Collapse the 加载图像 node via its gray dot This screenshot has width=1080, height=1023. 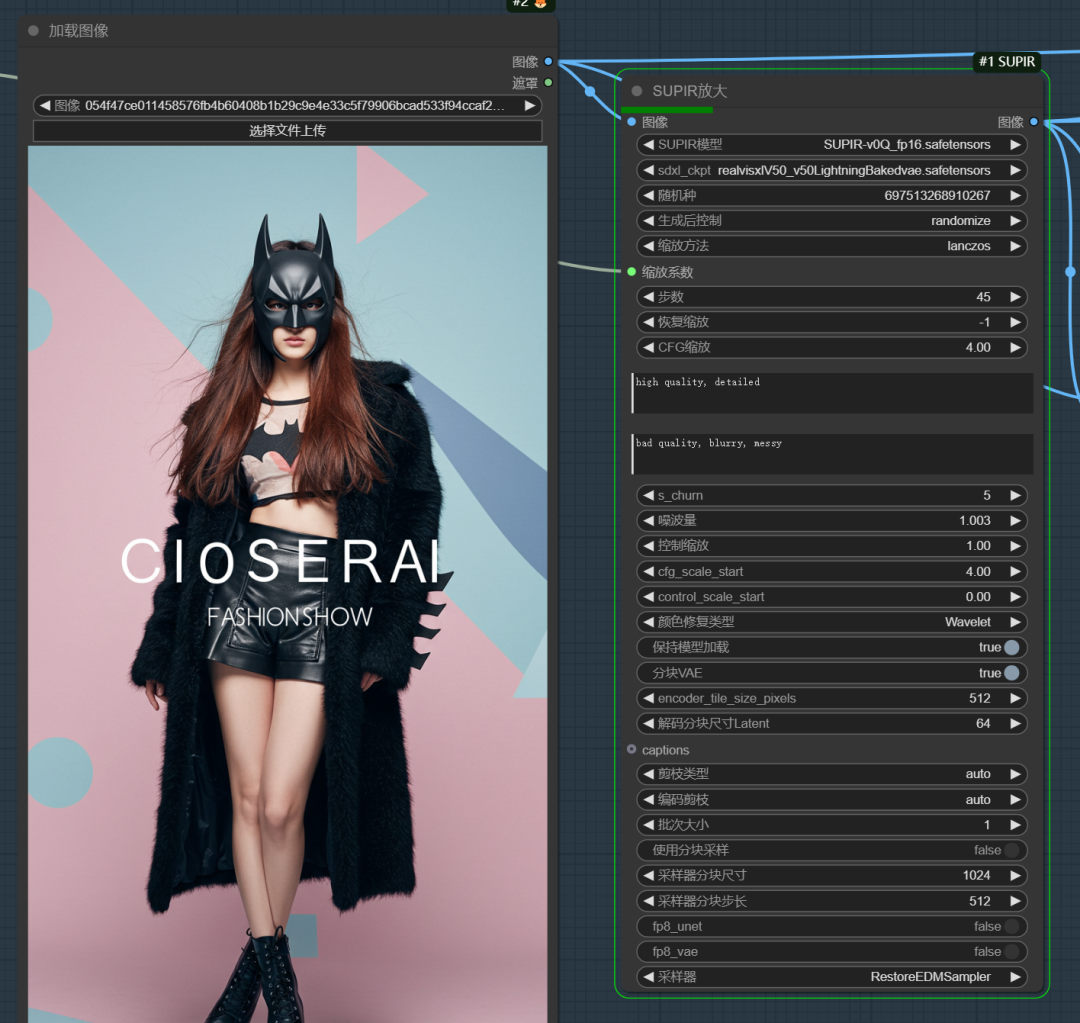click(33, 31)
